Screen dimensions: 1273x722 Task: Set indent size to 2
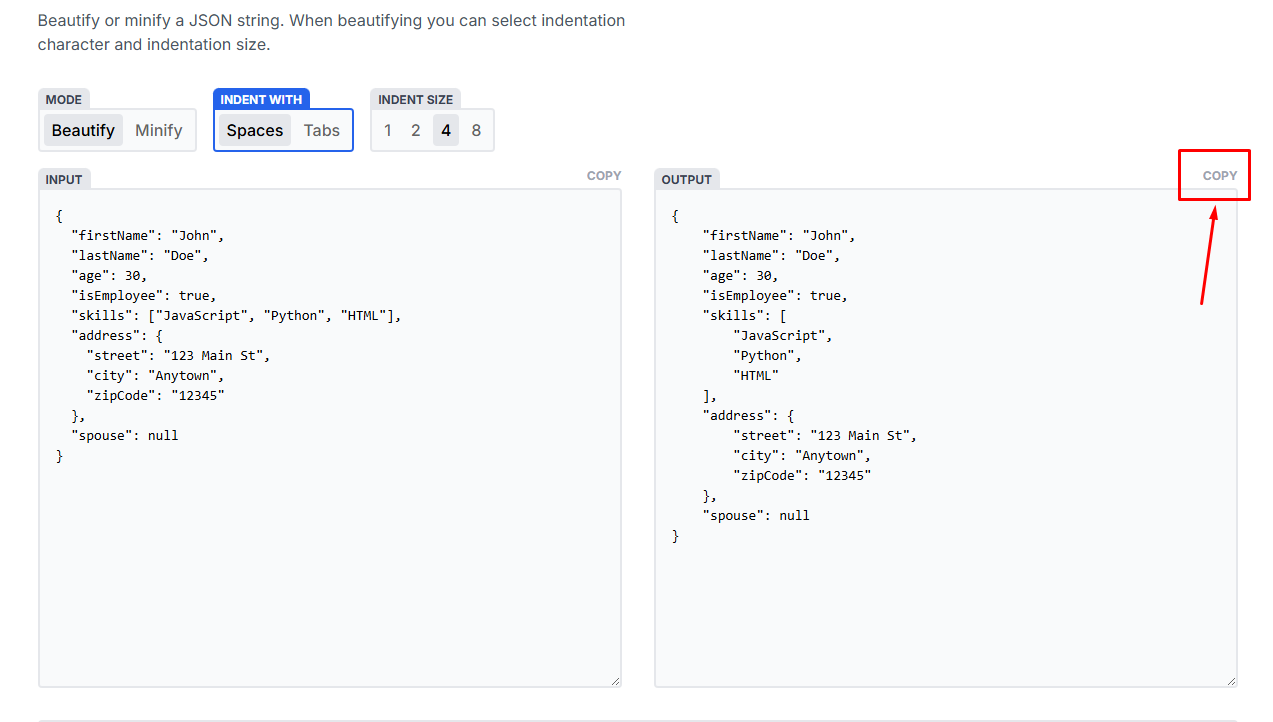(x=415, y=130)
